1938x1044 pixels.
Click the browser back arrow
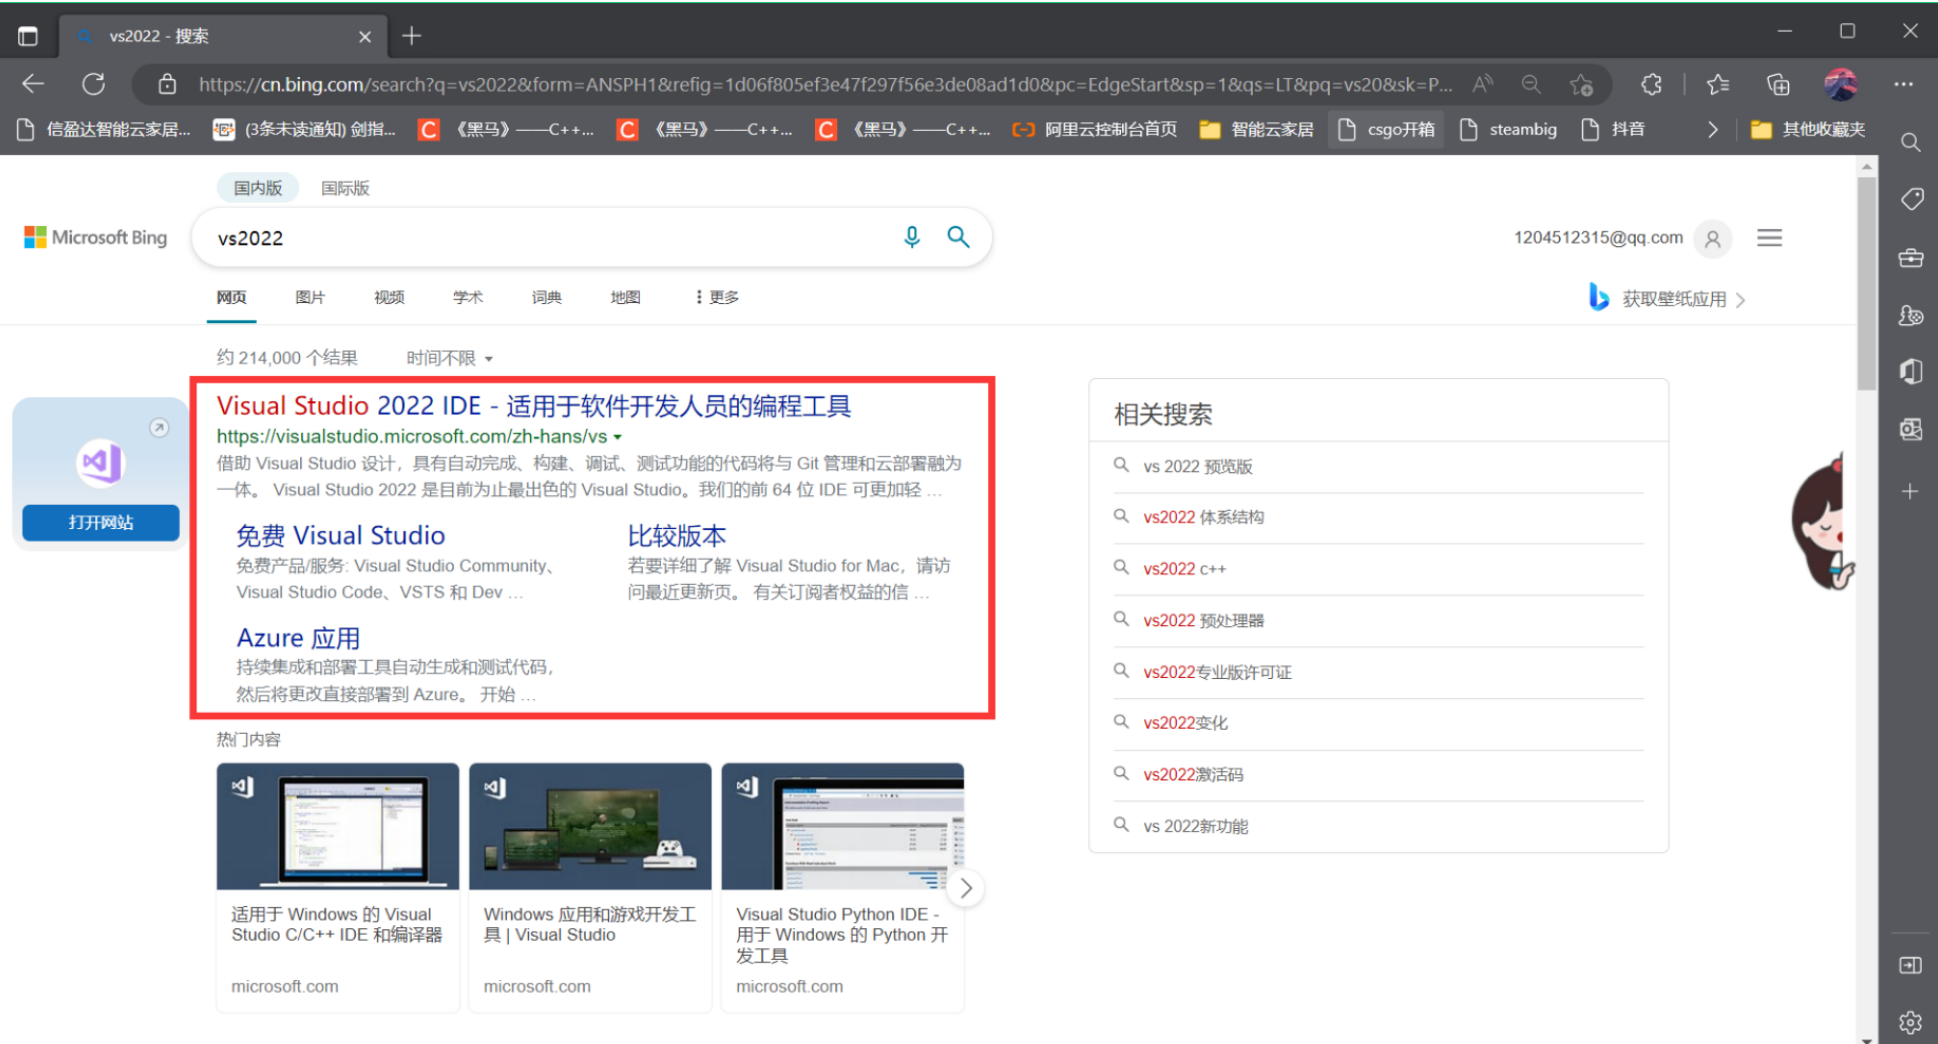click(x=33, y=84)
